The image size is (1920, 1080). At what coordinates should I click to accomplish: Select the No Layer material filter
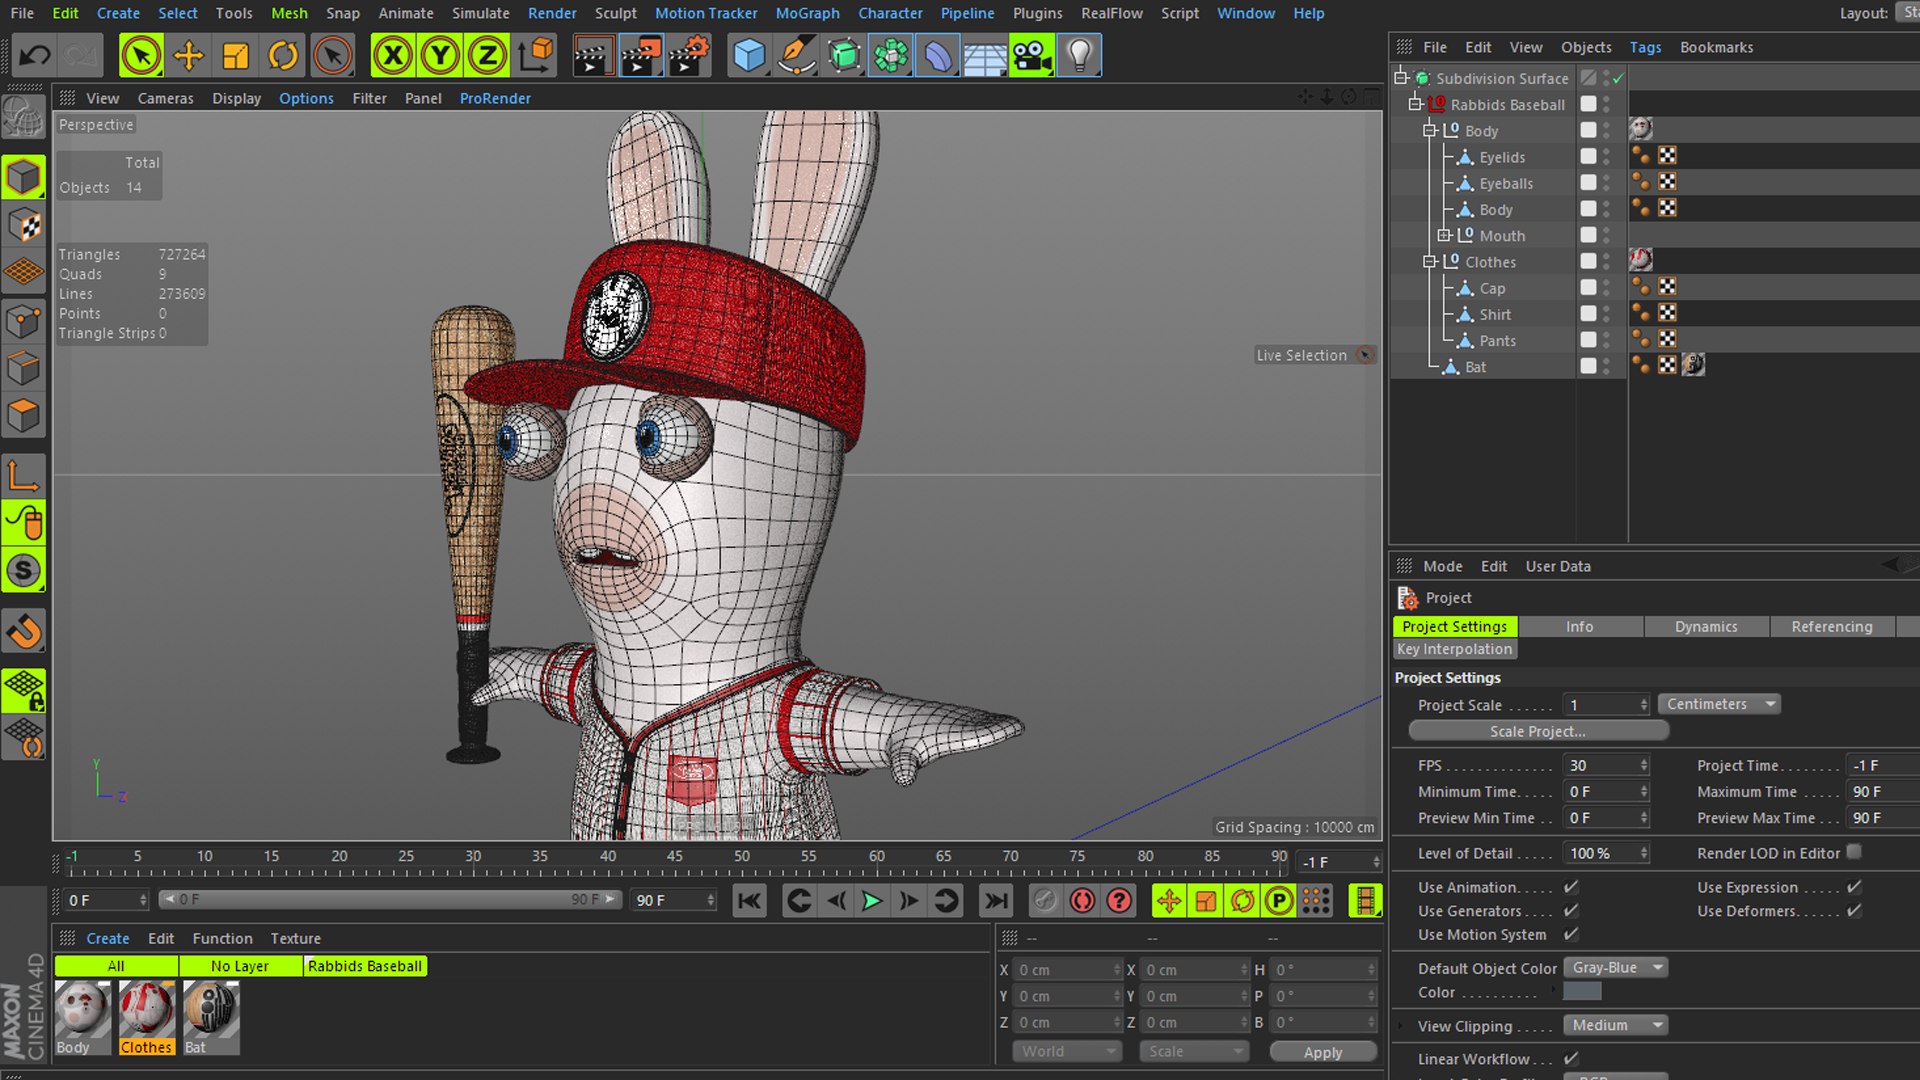click(x=240, y=966)
